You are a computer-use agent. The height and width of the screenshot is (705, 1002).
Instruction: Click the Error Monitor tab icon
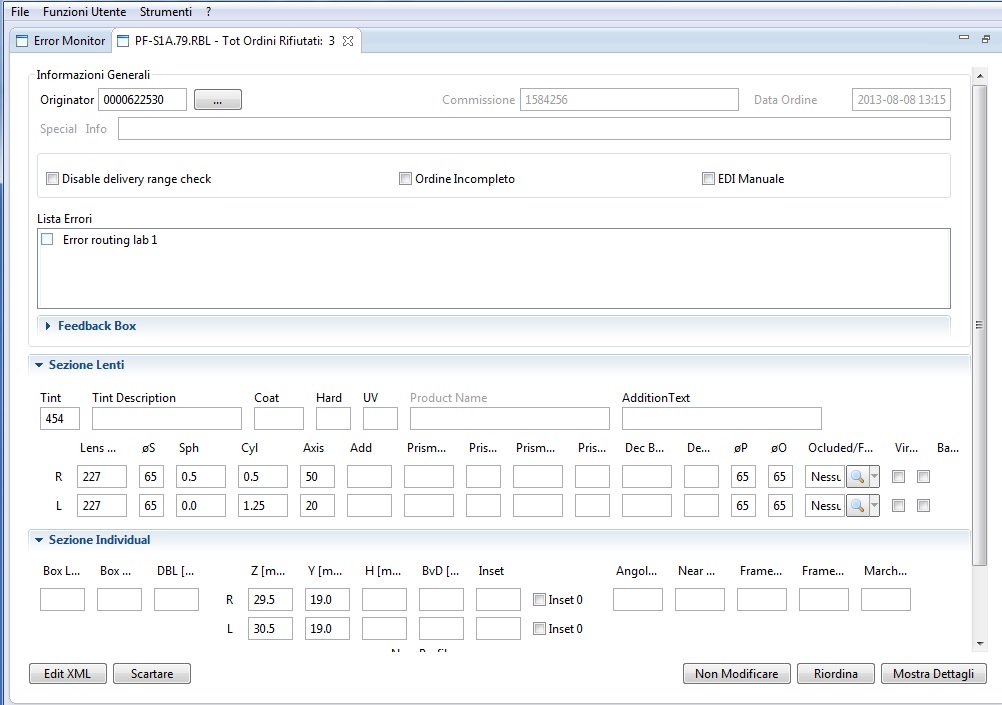[22, 41]
